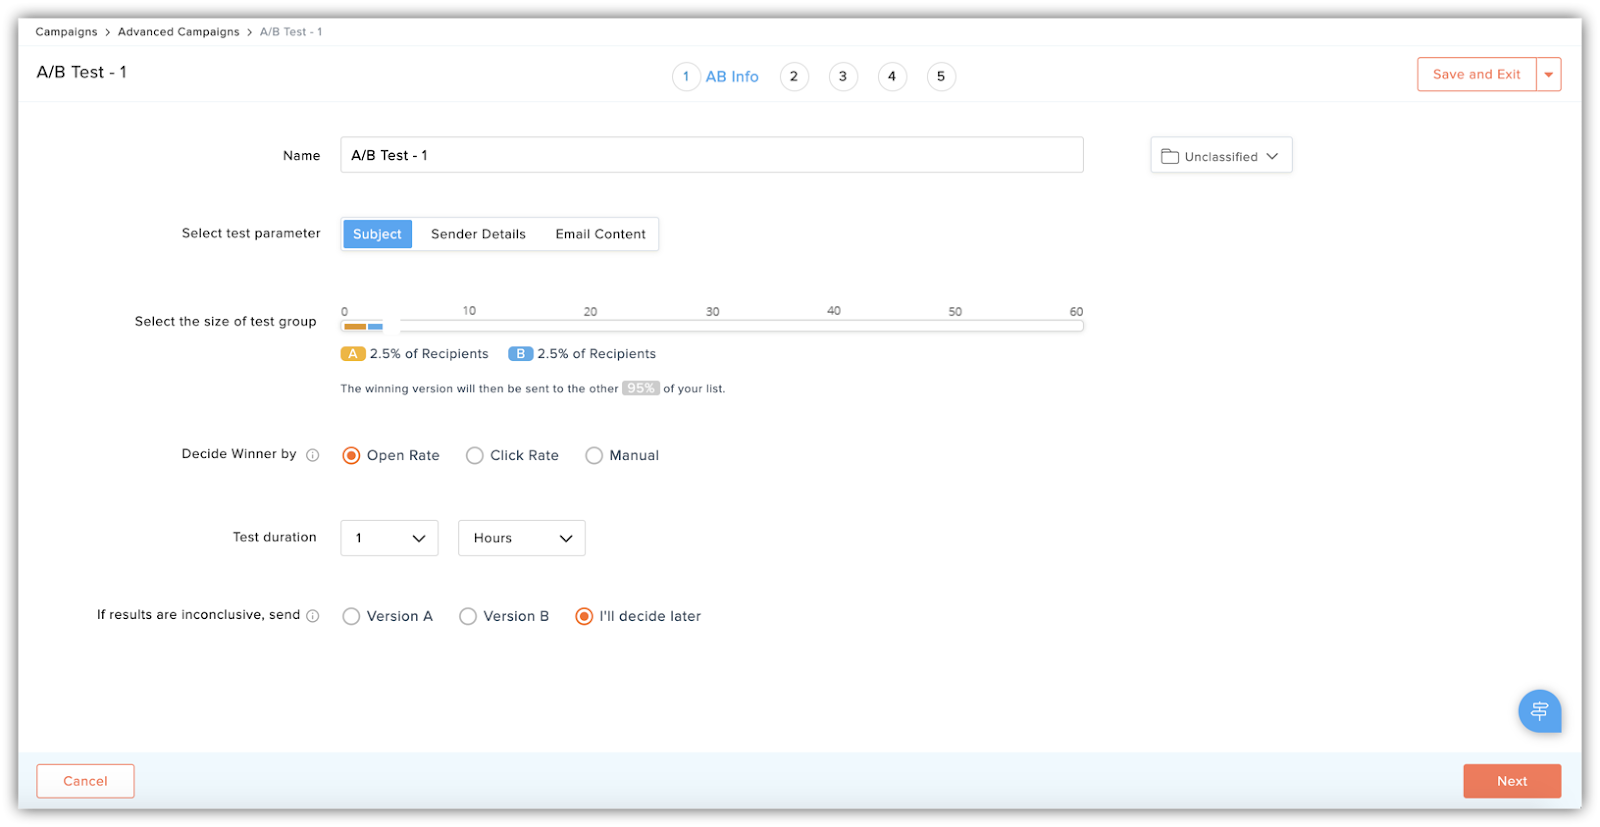Click the Next button

[1512, 781]
